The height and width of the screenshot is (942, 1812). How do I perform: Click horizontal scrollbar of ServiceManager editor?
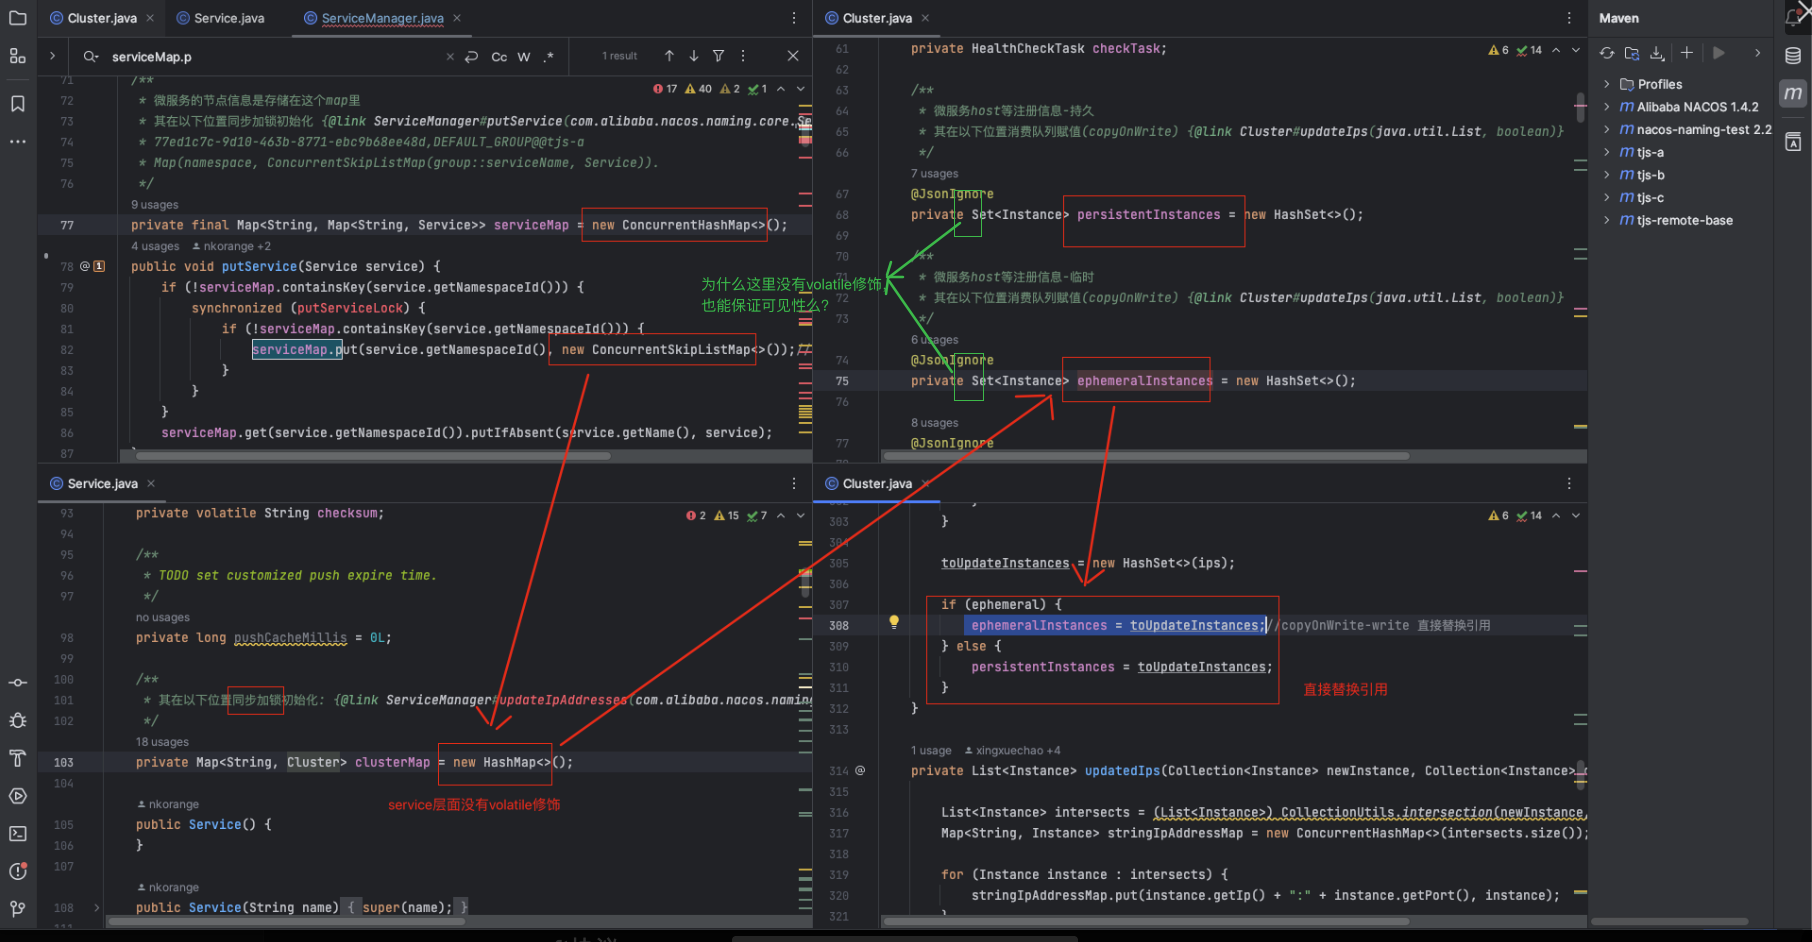tap(372, 456)
